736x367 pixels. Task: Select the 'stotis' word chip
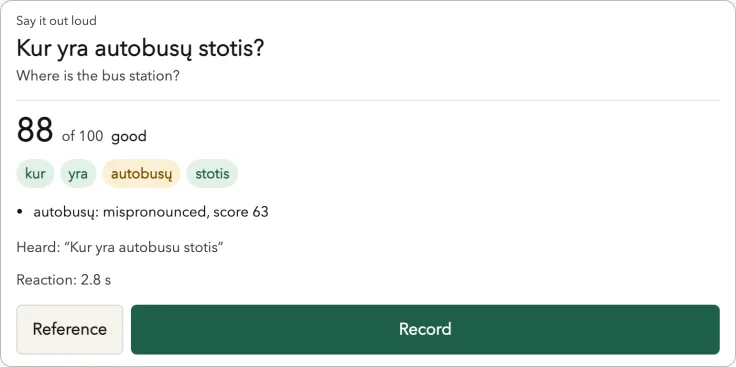click(x=212, y=174)
